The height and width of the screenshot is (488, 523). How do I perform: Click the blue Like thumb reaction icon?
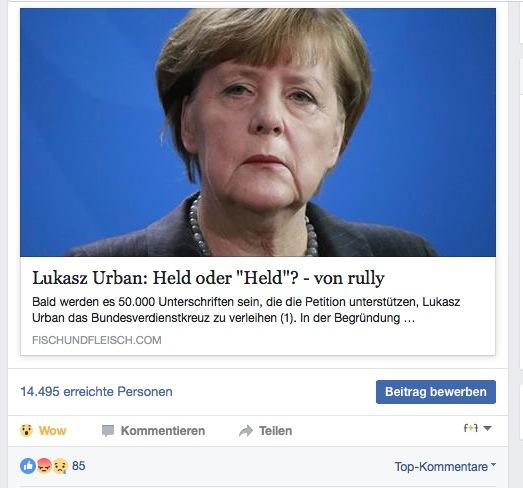(28, 466)
